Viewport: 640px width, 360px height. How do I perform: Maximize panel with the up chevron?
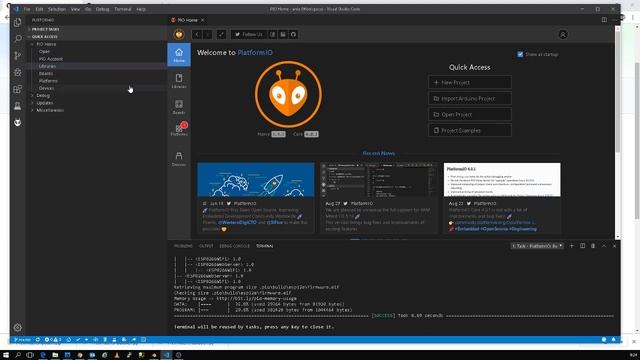604,246
